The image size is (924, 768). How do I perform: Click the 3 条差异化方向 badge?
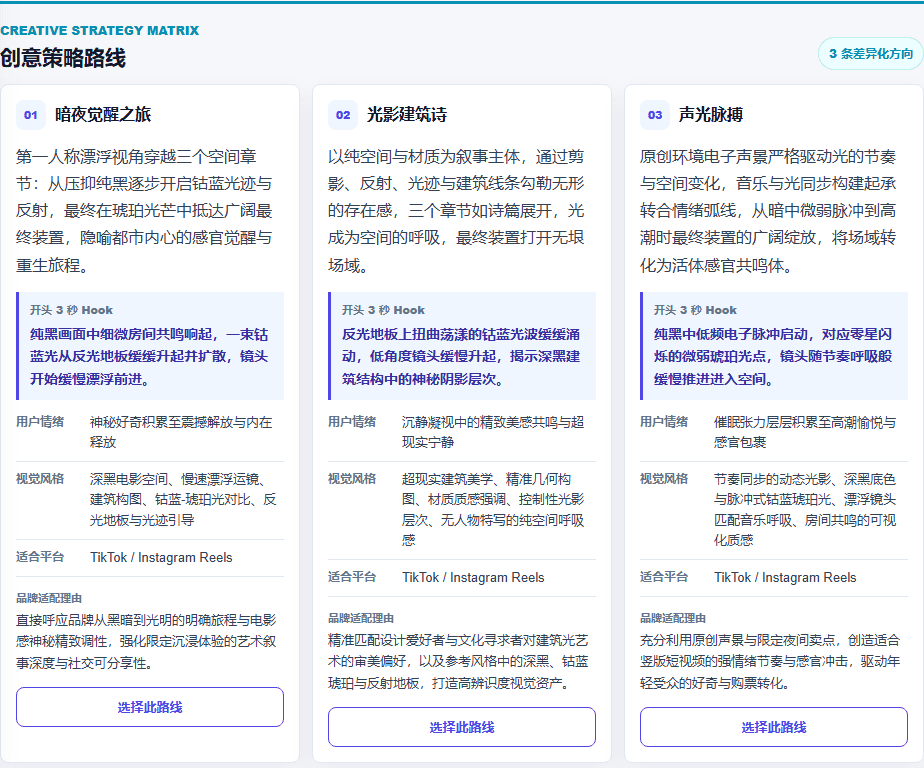point(870,54)
